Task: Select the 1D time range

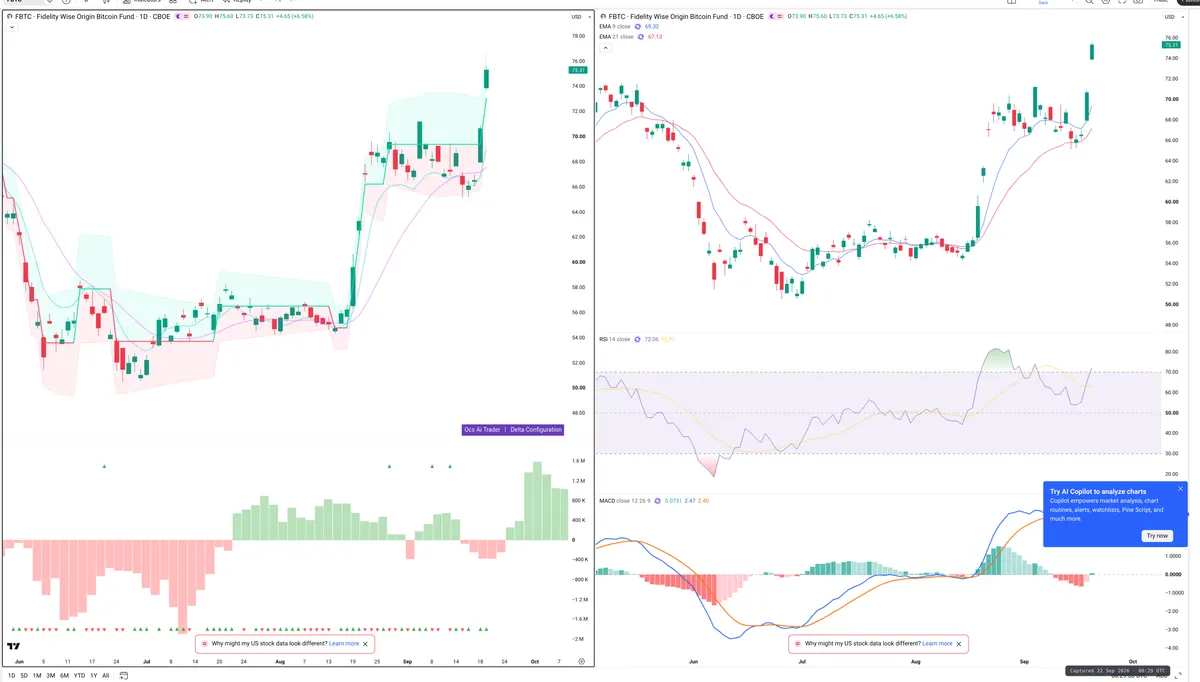Action: tap(12, 676)
